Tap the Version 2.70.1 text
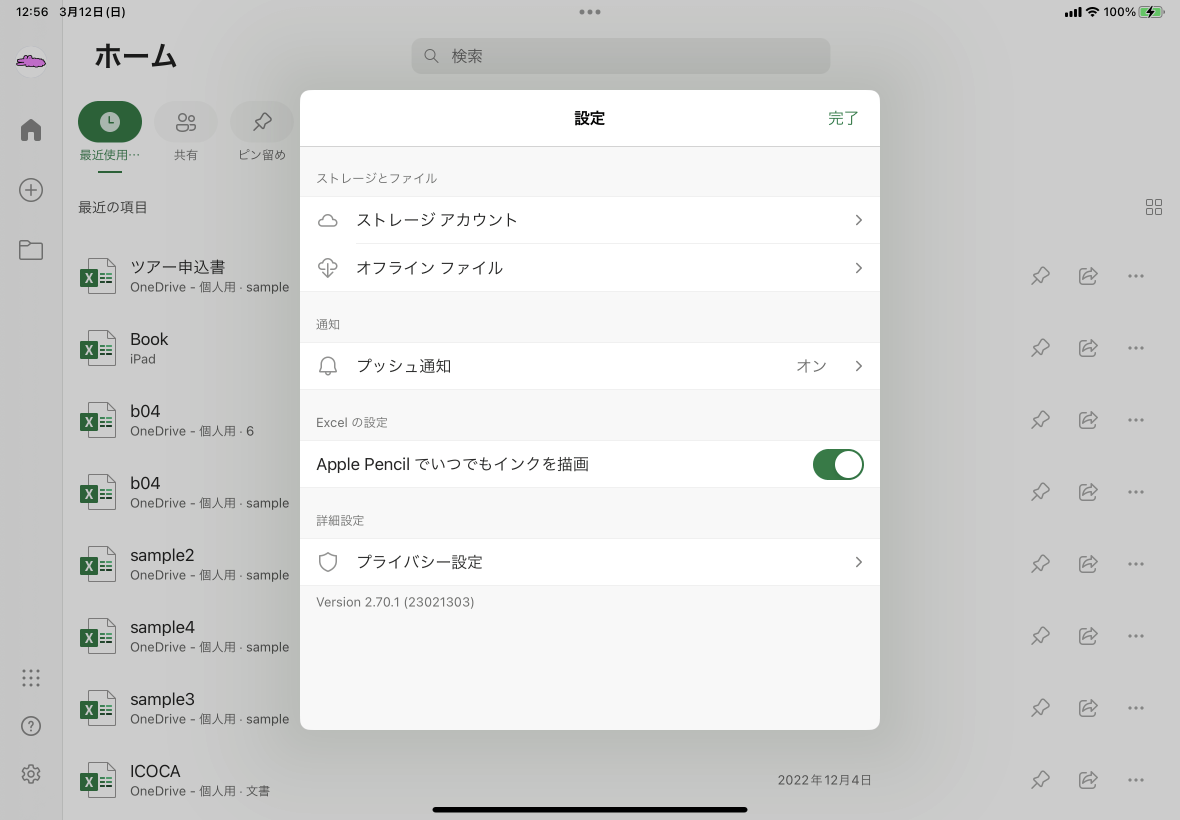This screenshot has width=1180, height=820. 395,602
